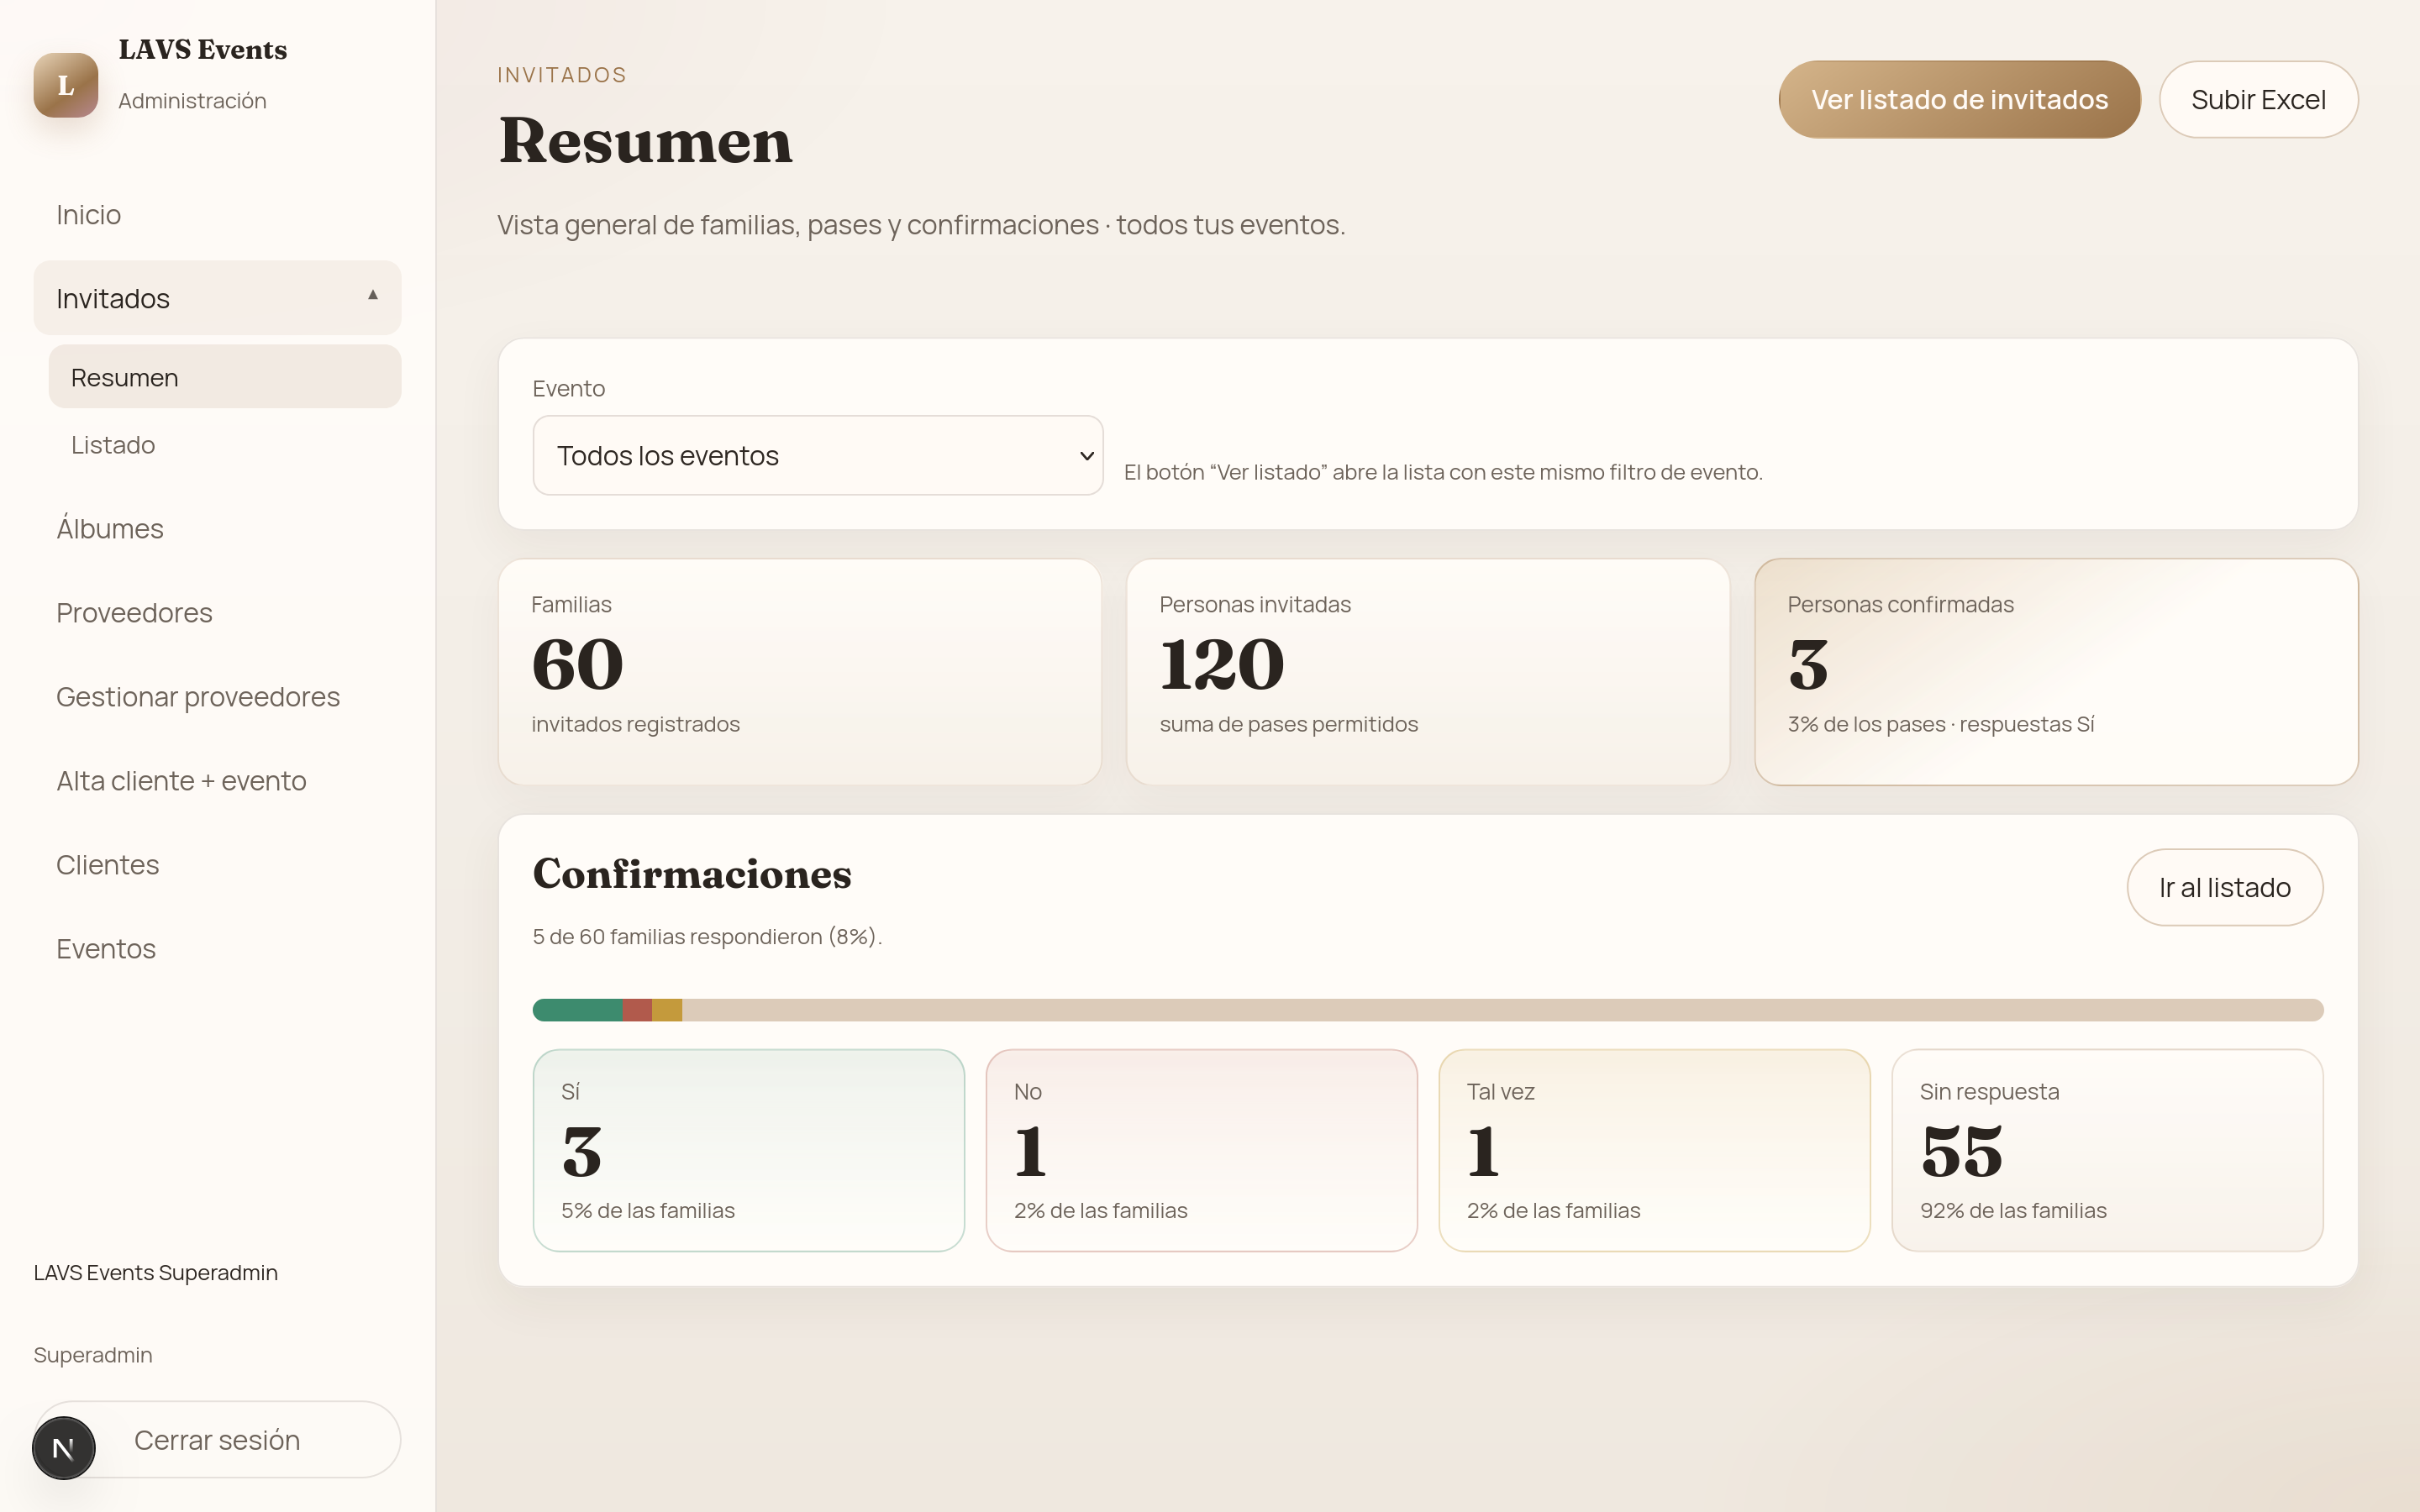The width and height of the screenshot is (2420, 1512).
Task: Click 'invitados registrados' text
Action: 635,724
